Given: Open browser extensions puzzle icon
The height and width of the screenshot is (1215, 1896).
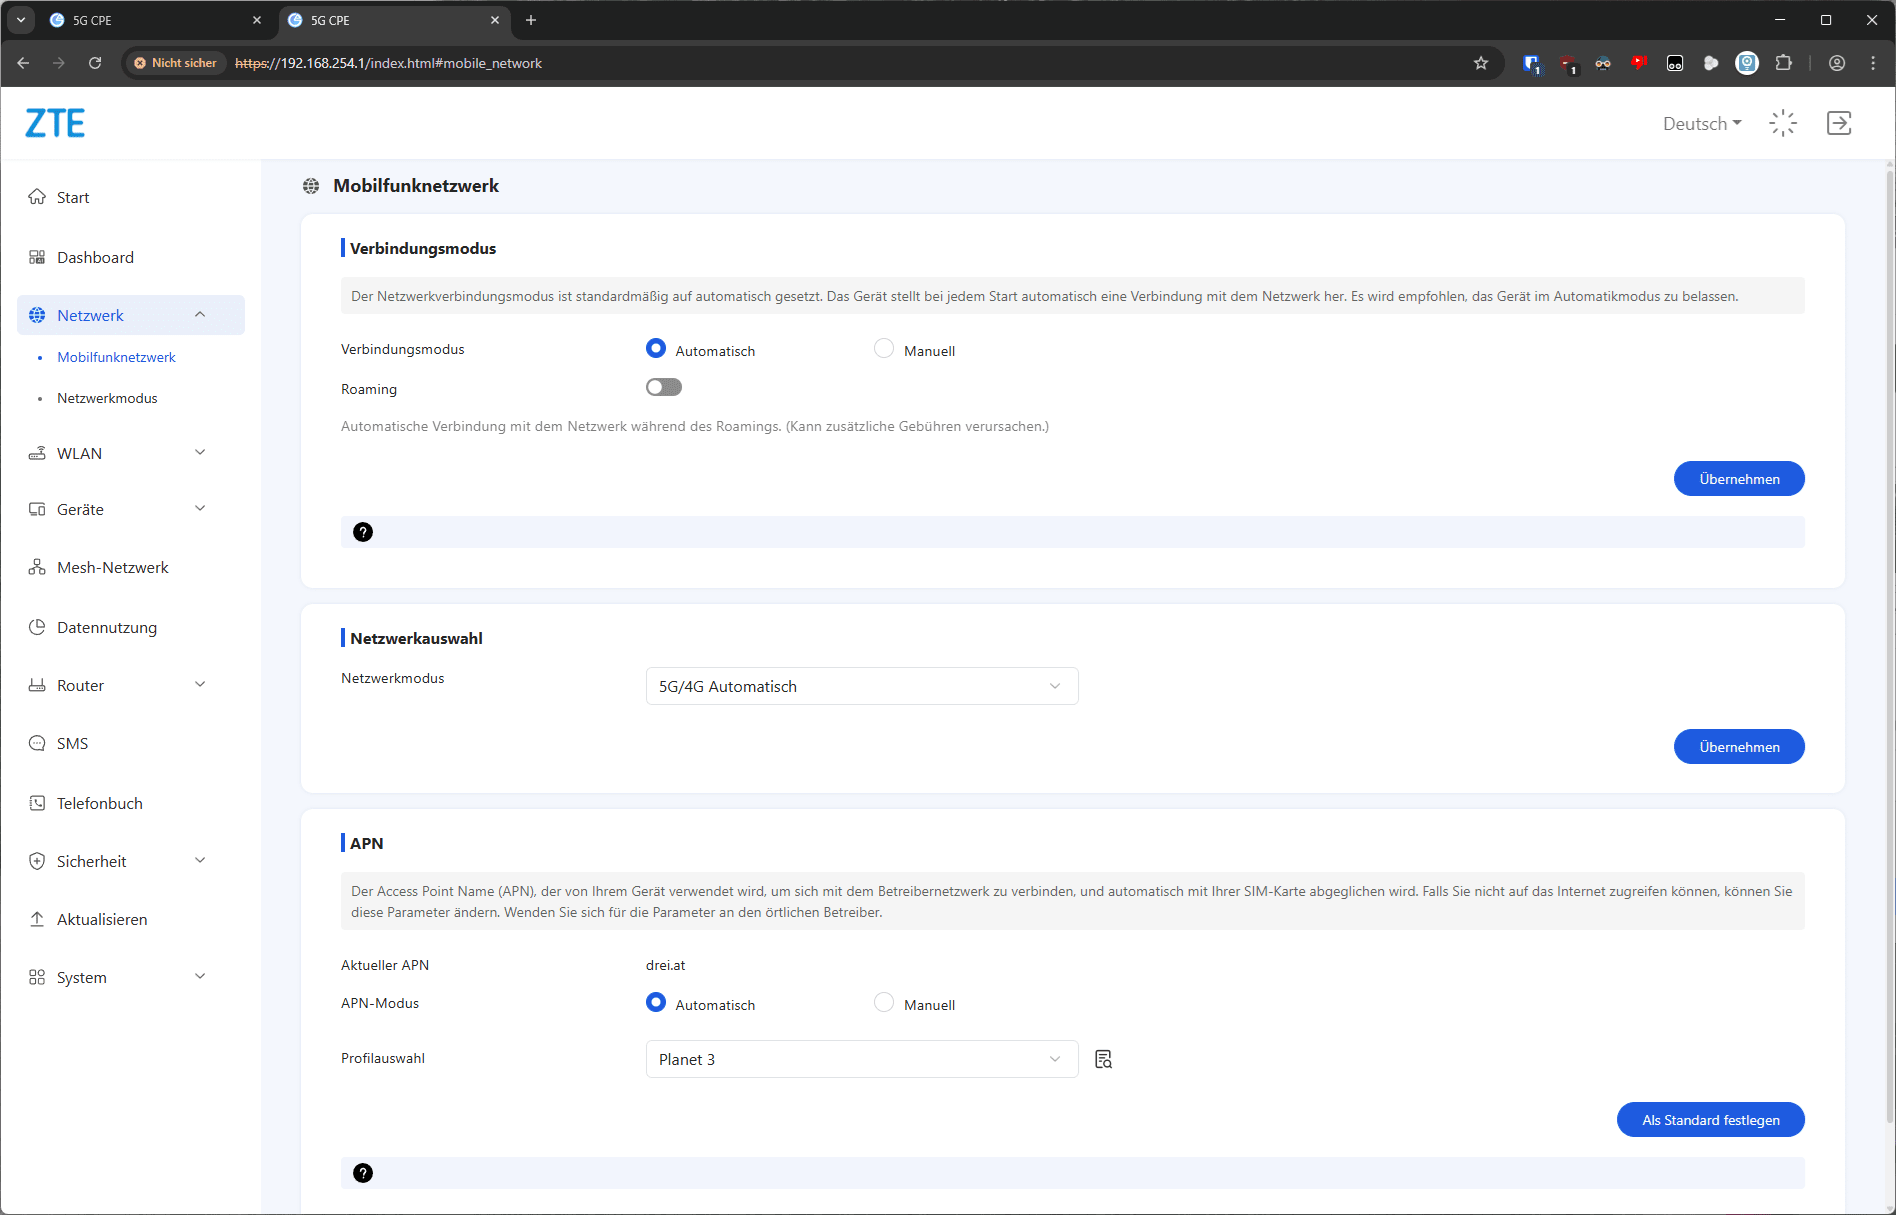Looking at the screenshot, I should 1783,63.
